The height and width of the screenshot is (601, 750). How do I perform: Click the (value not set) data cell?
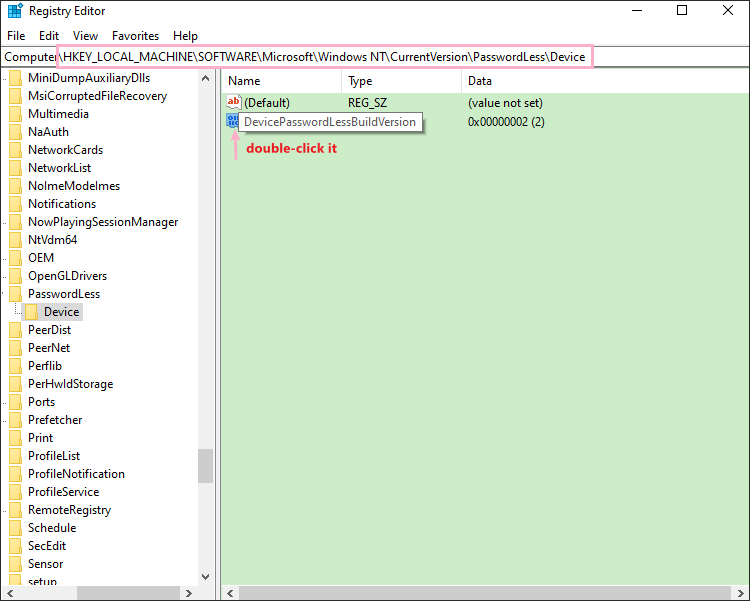pyautogui.click(x=505, y=103)
